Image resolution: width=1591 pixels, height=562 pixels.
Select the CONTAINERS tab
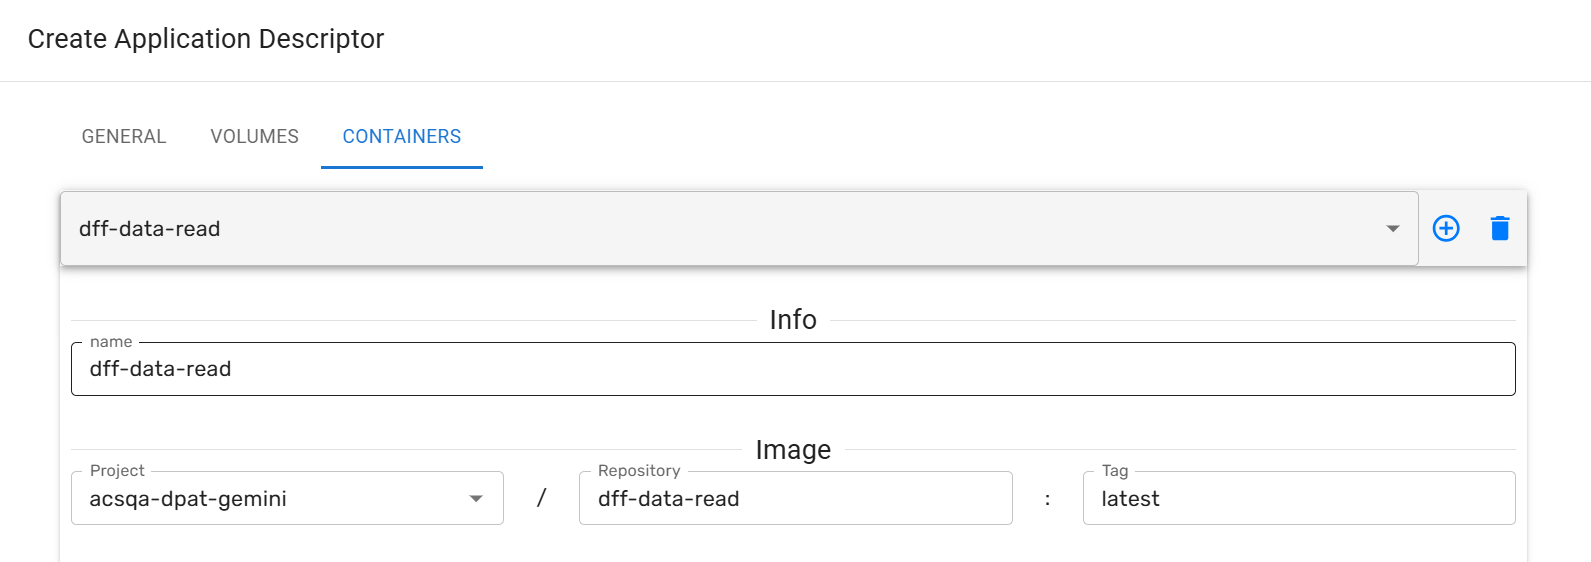(x=402, y=137)
